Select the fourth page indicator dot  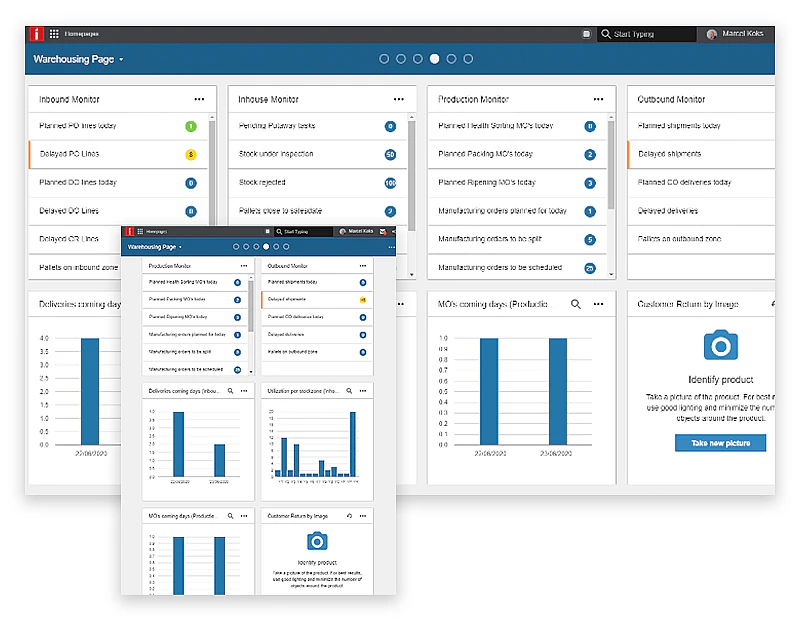[x=434, y=58]
